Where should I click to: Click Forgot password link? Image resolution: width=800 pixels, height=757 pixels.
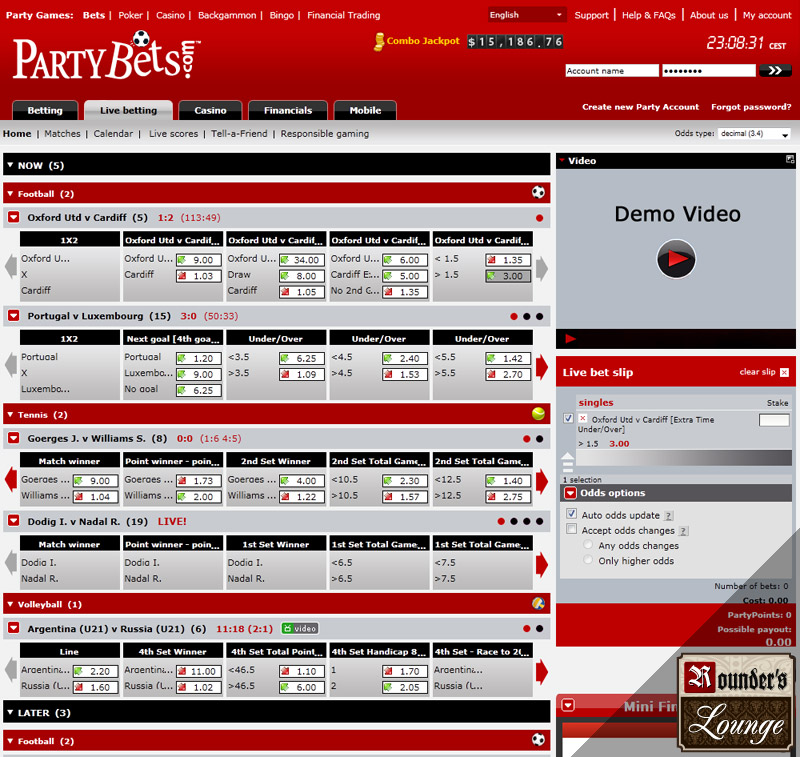click(x=751, y=107)
